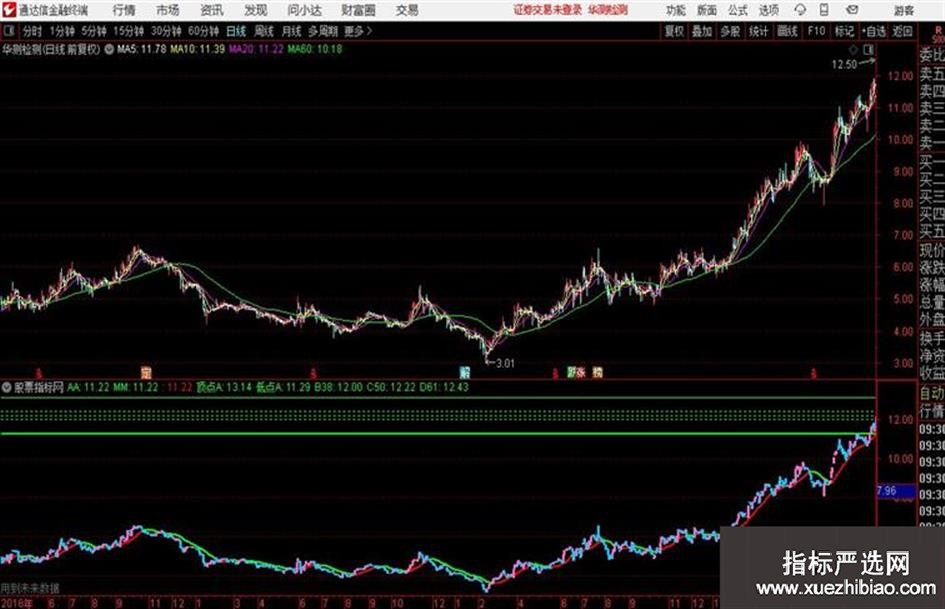Click the MA5: 11.78 value
945x609 pixels.
[x=142, y=49]
